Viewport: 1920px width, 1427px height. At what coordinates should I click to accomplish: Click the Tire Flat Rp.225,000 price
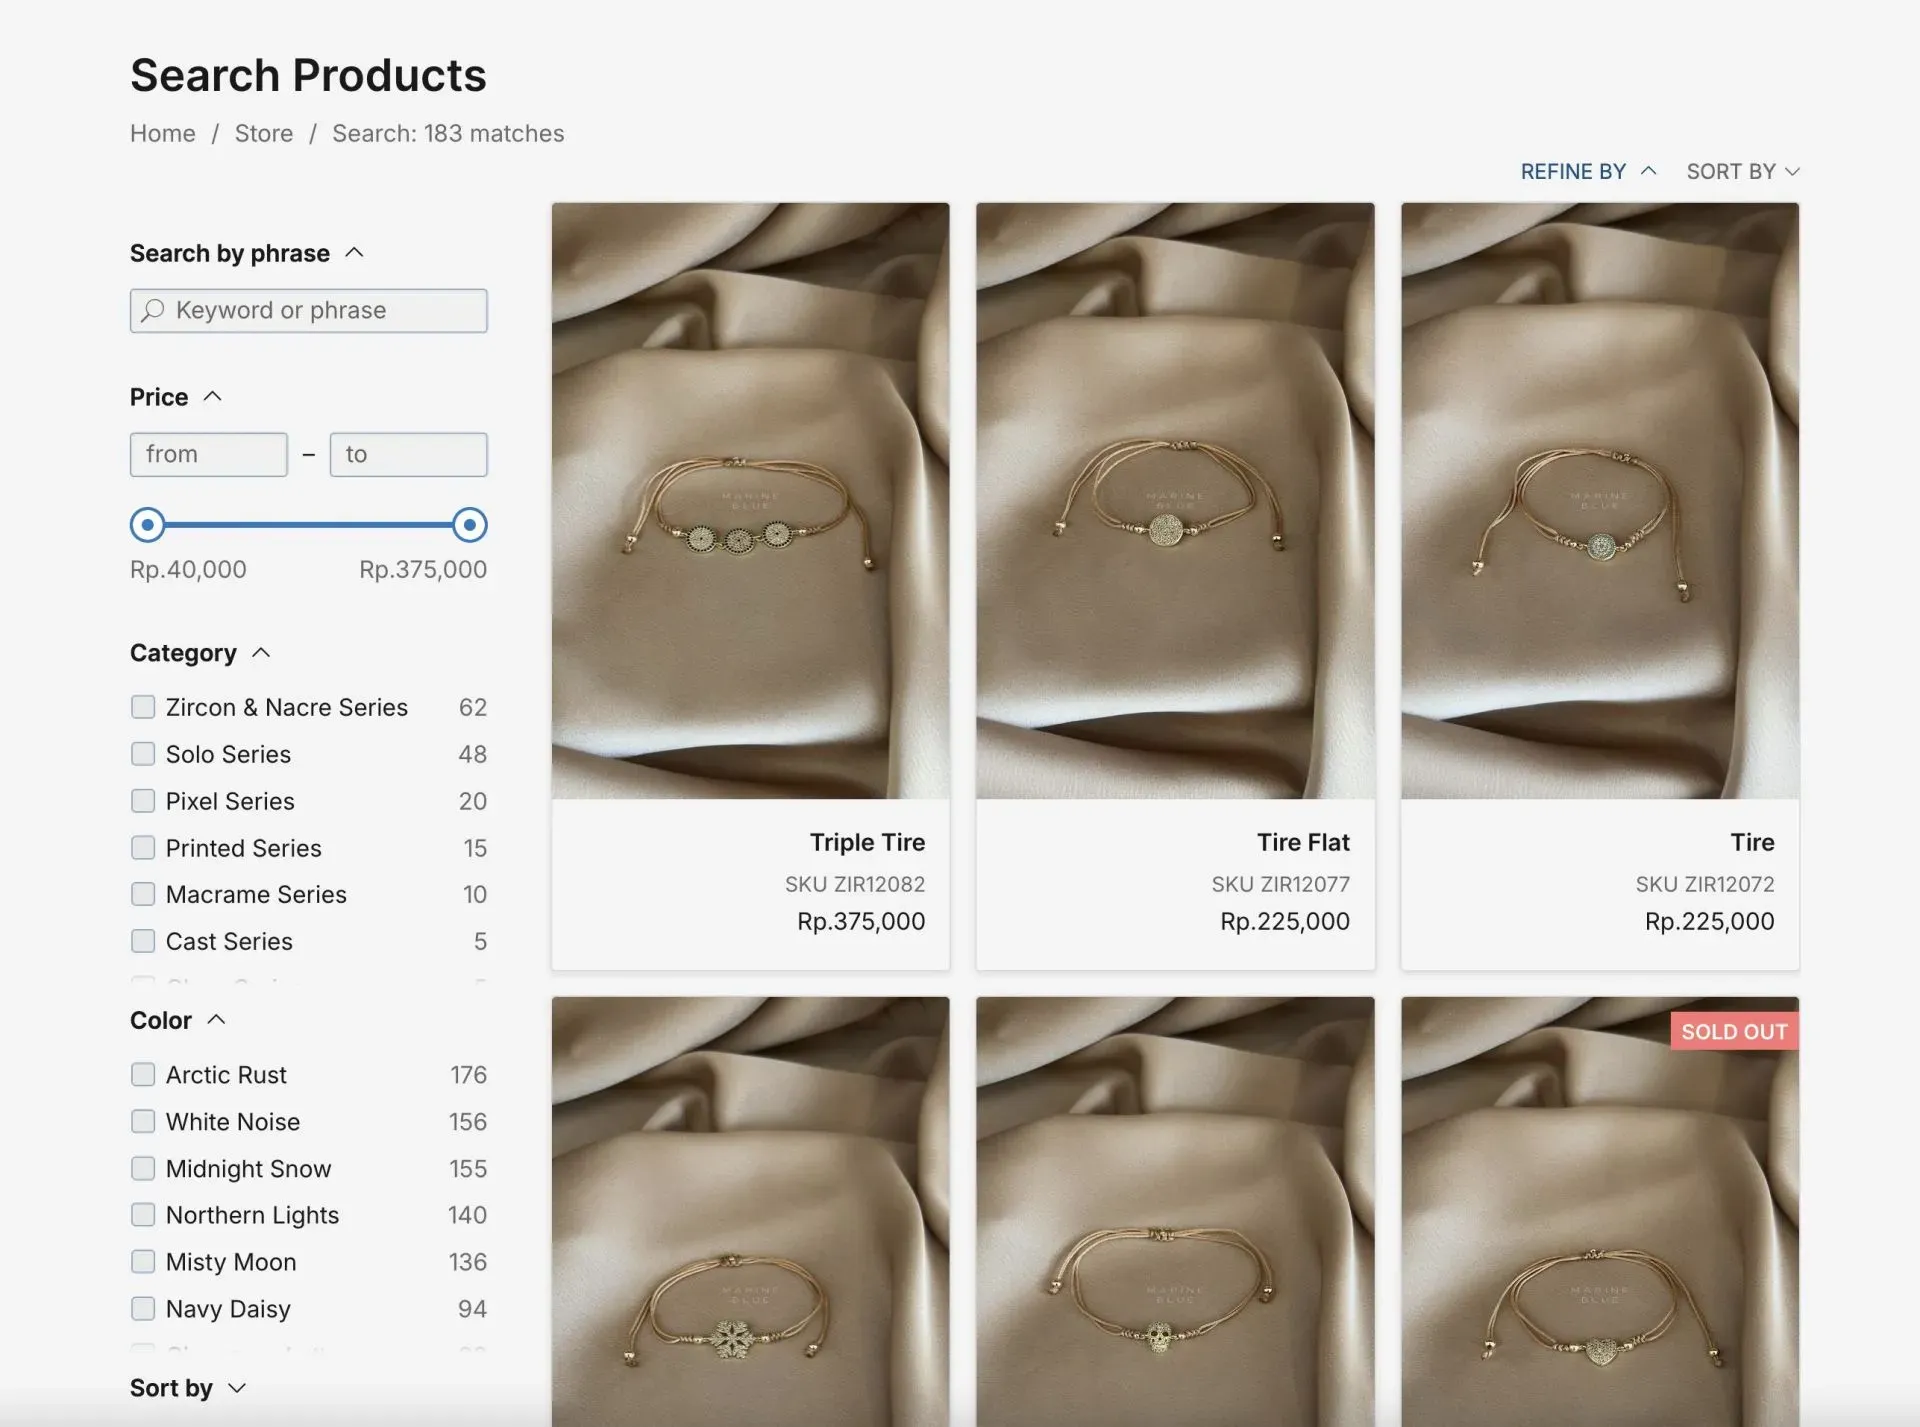pyautogui.click(x=1285, y=922)
